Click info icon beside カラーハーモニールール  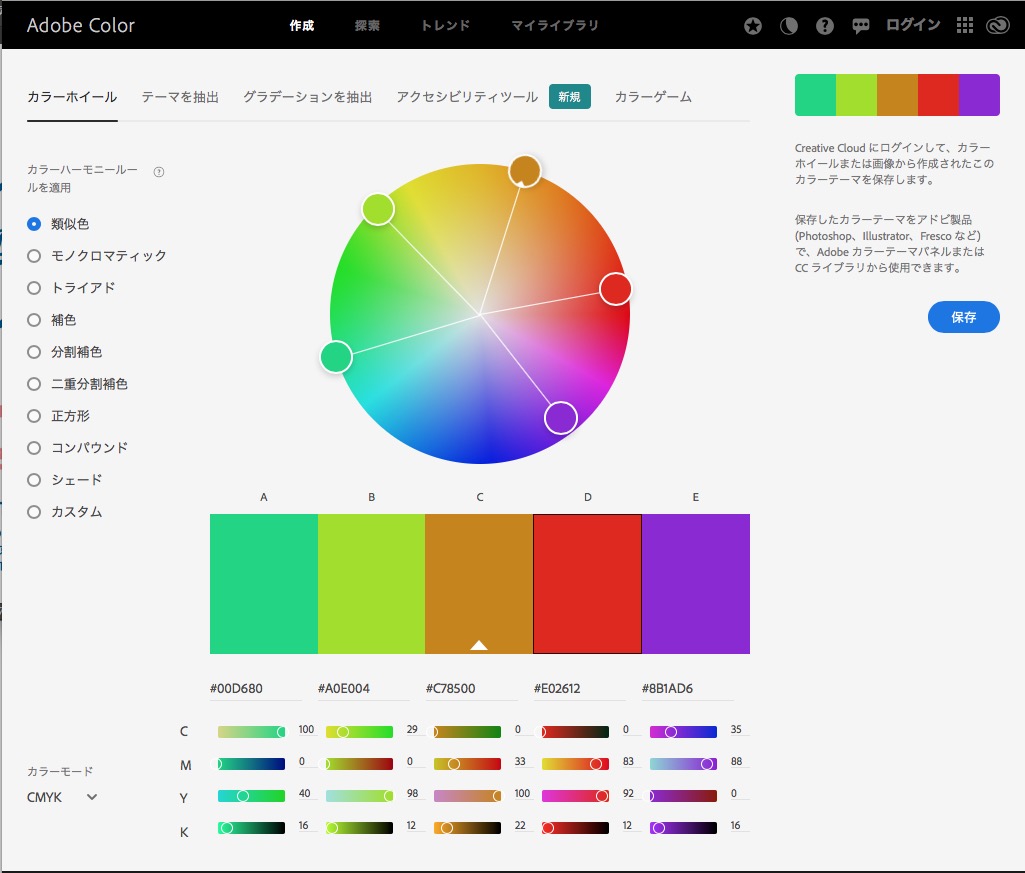click(x=159, y=172)
